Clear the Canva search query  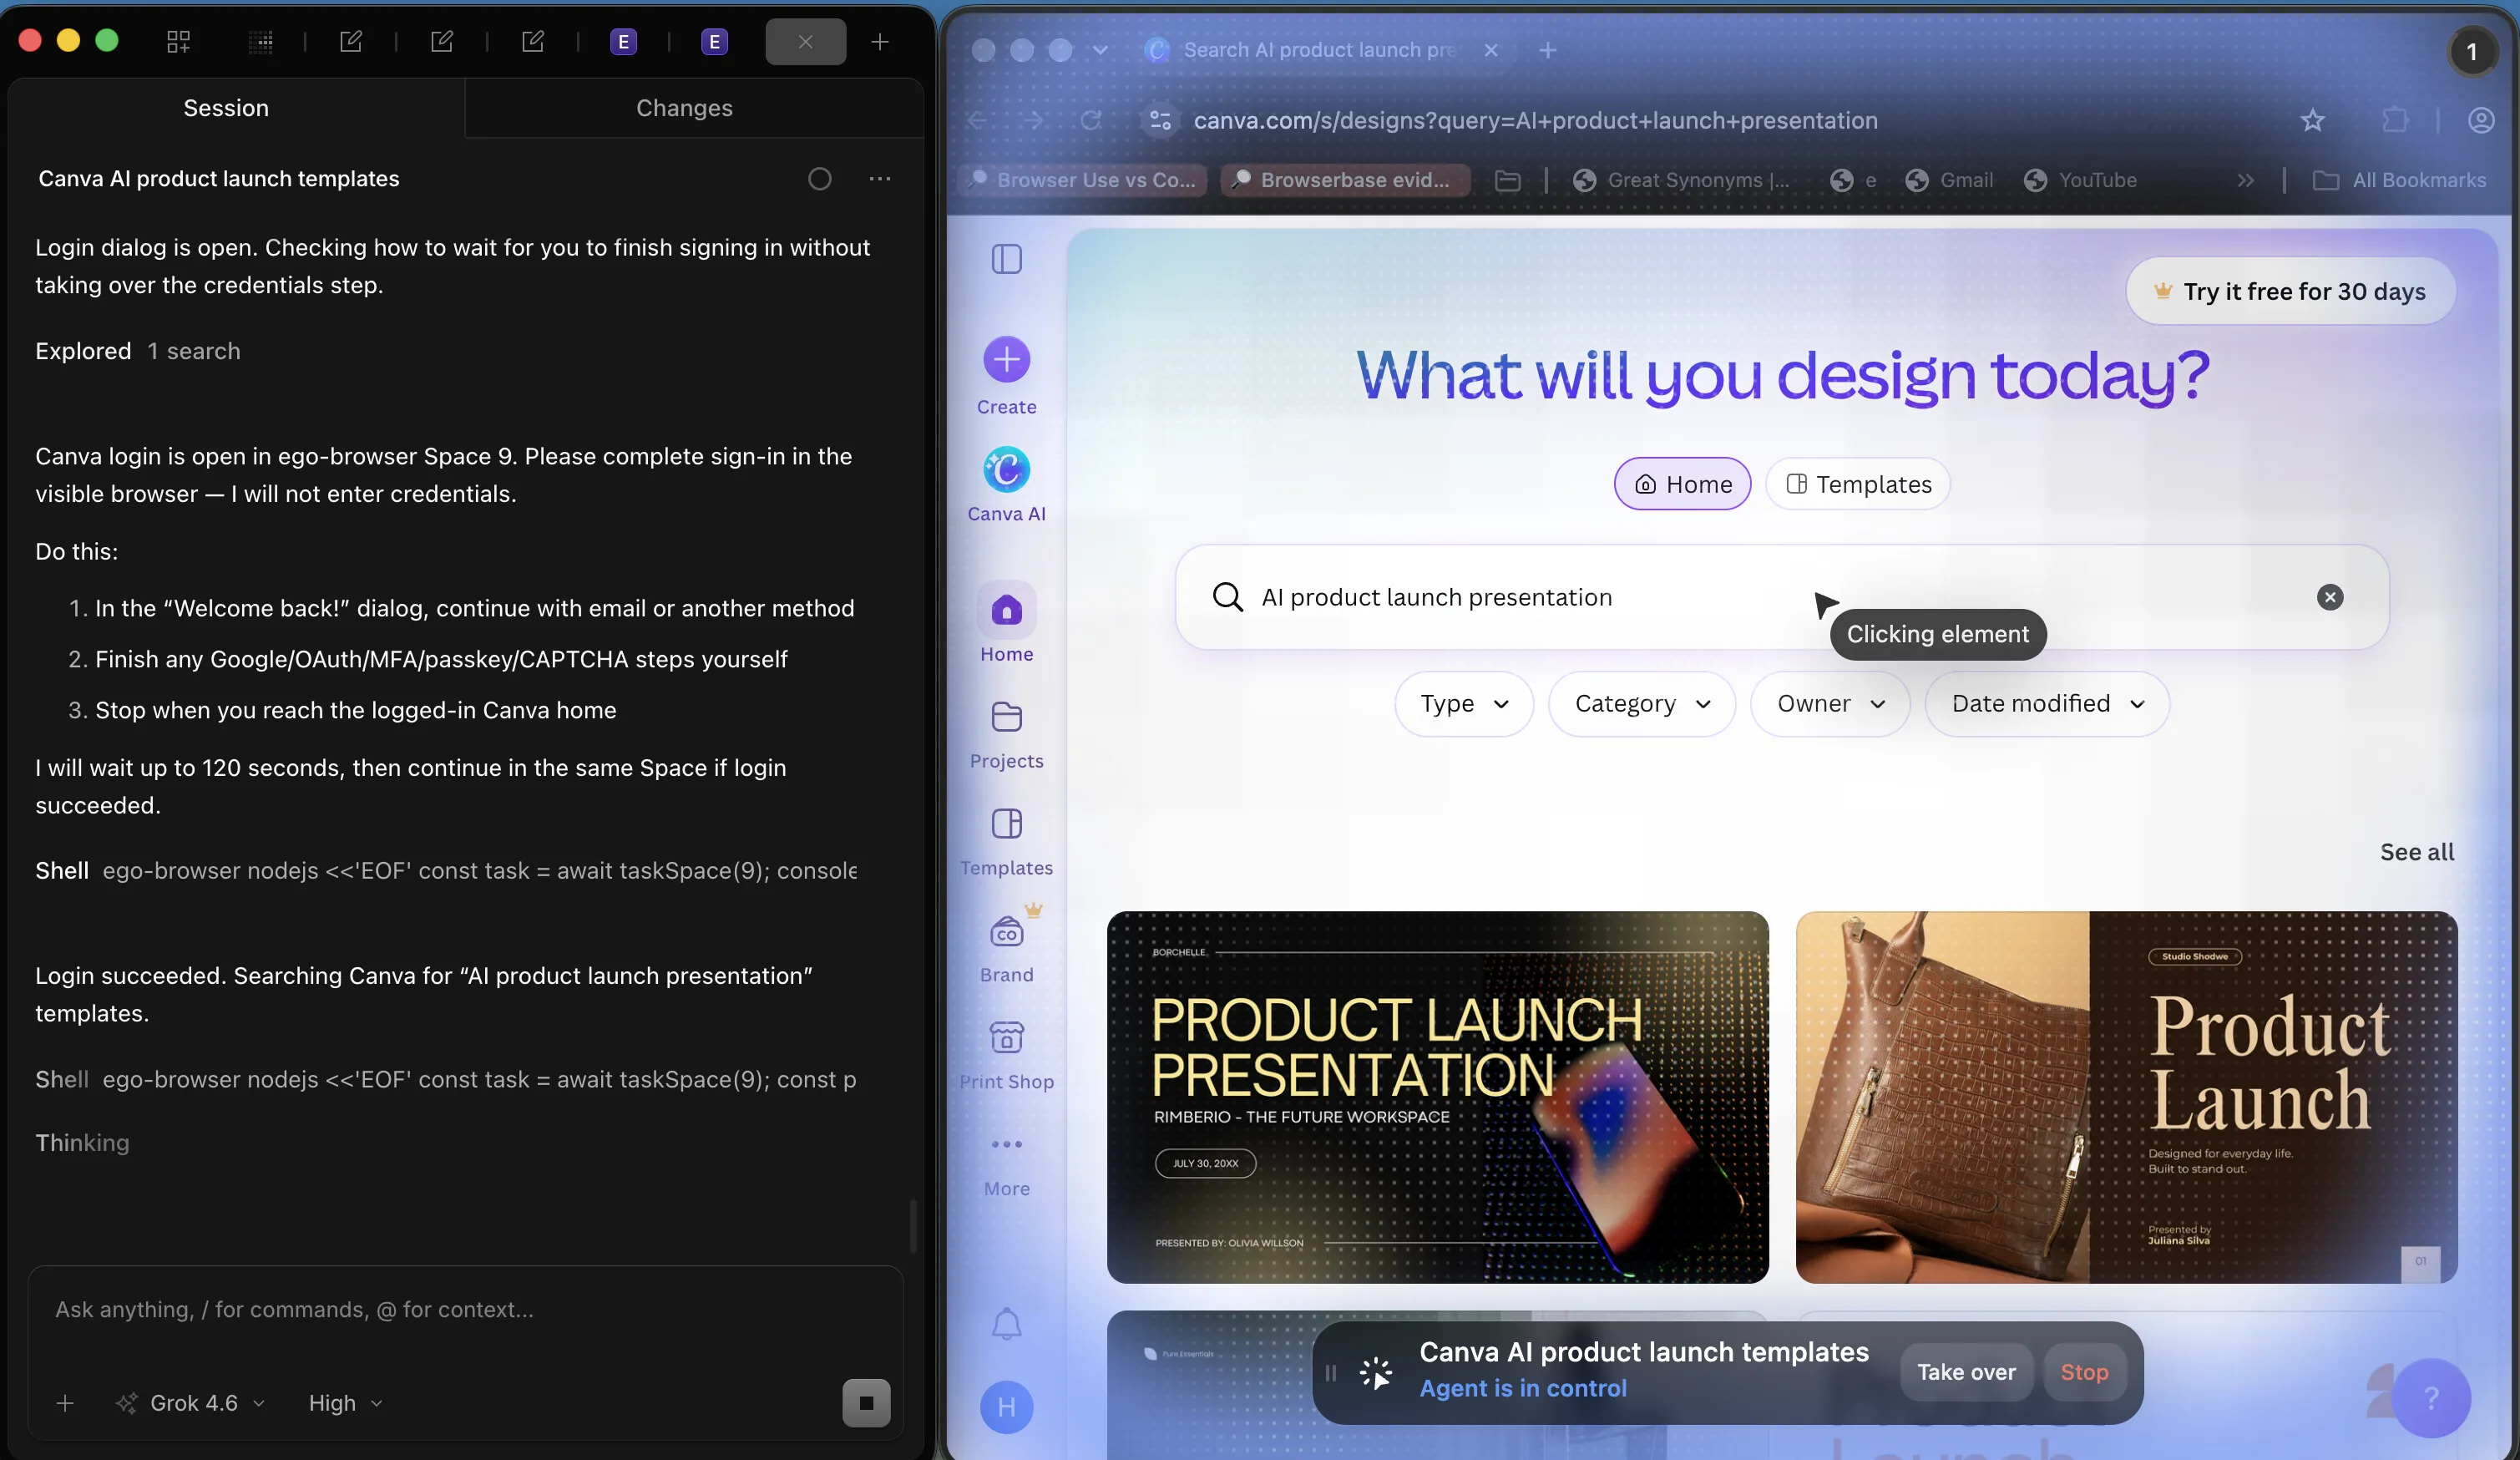2330,597
